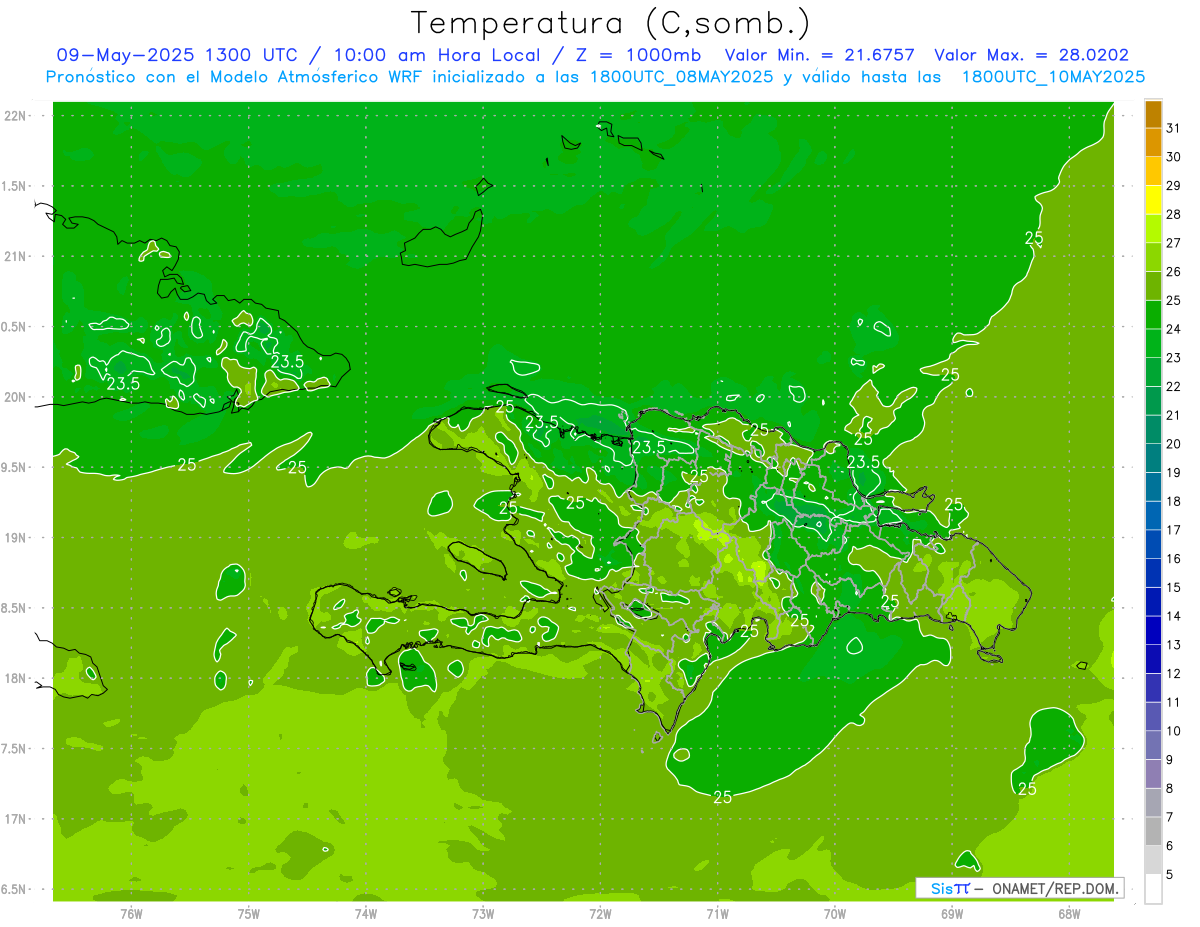Click the title 'Temperatura (C,somb.)'
The width and height of the screenshot is (1200, 927).
tap(611, 23)
